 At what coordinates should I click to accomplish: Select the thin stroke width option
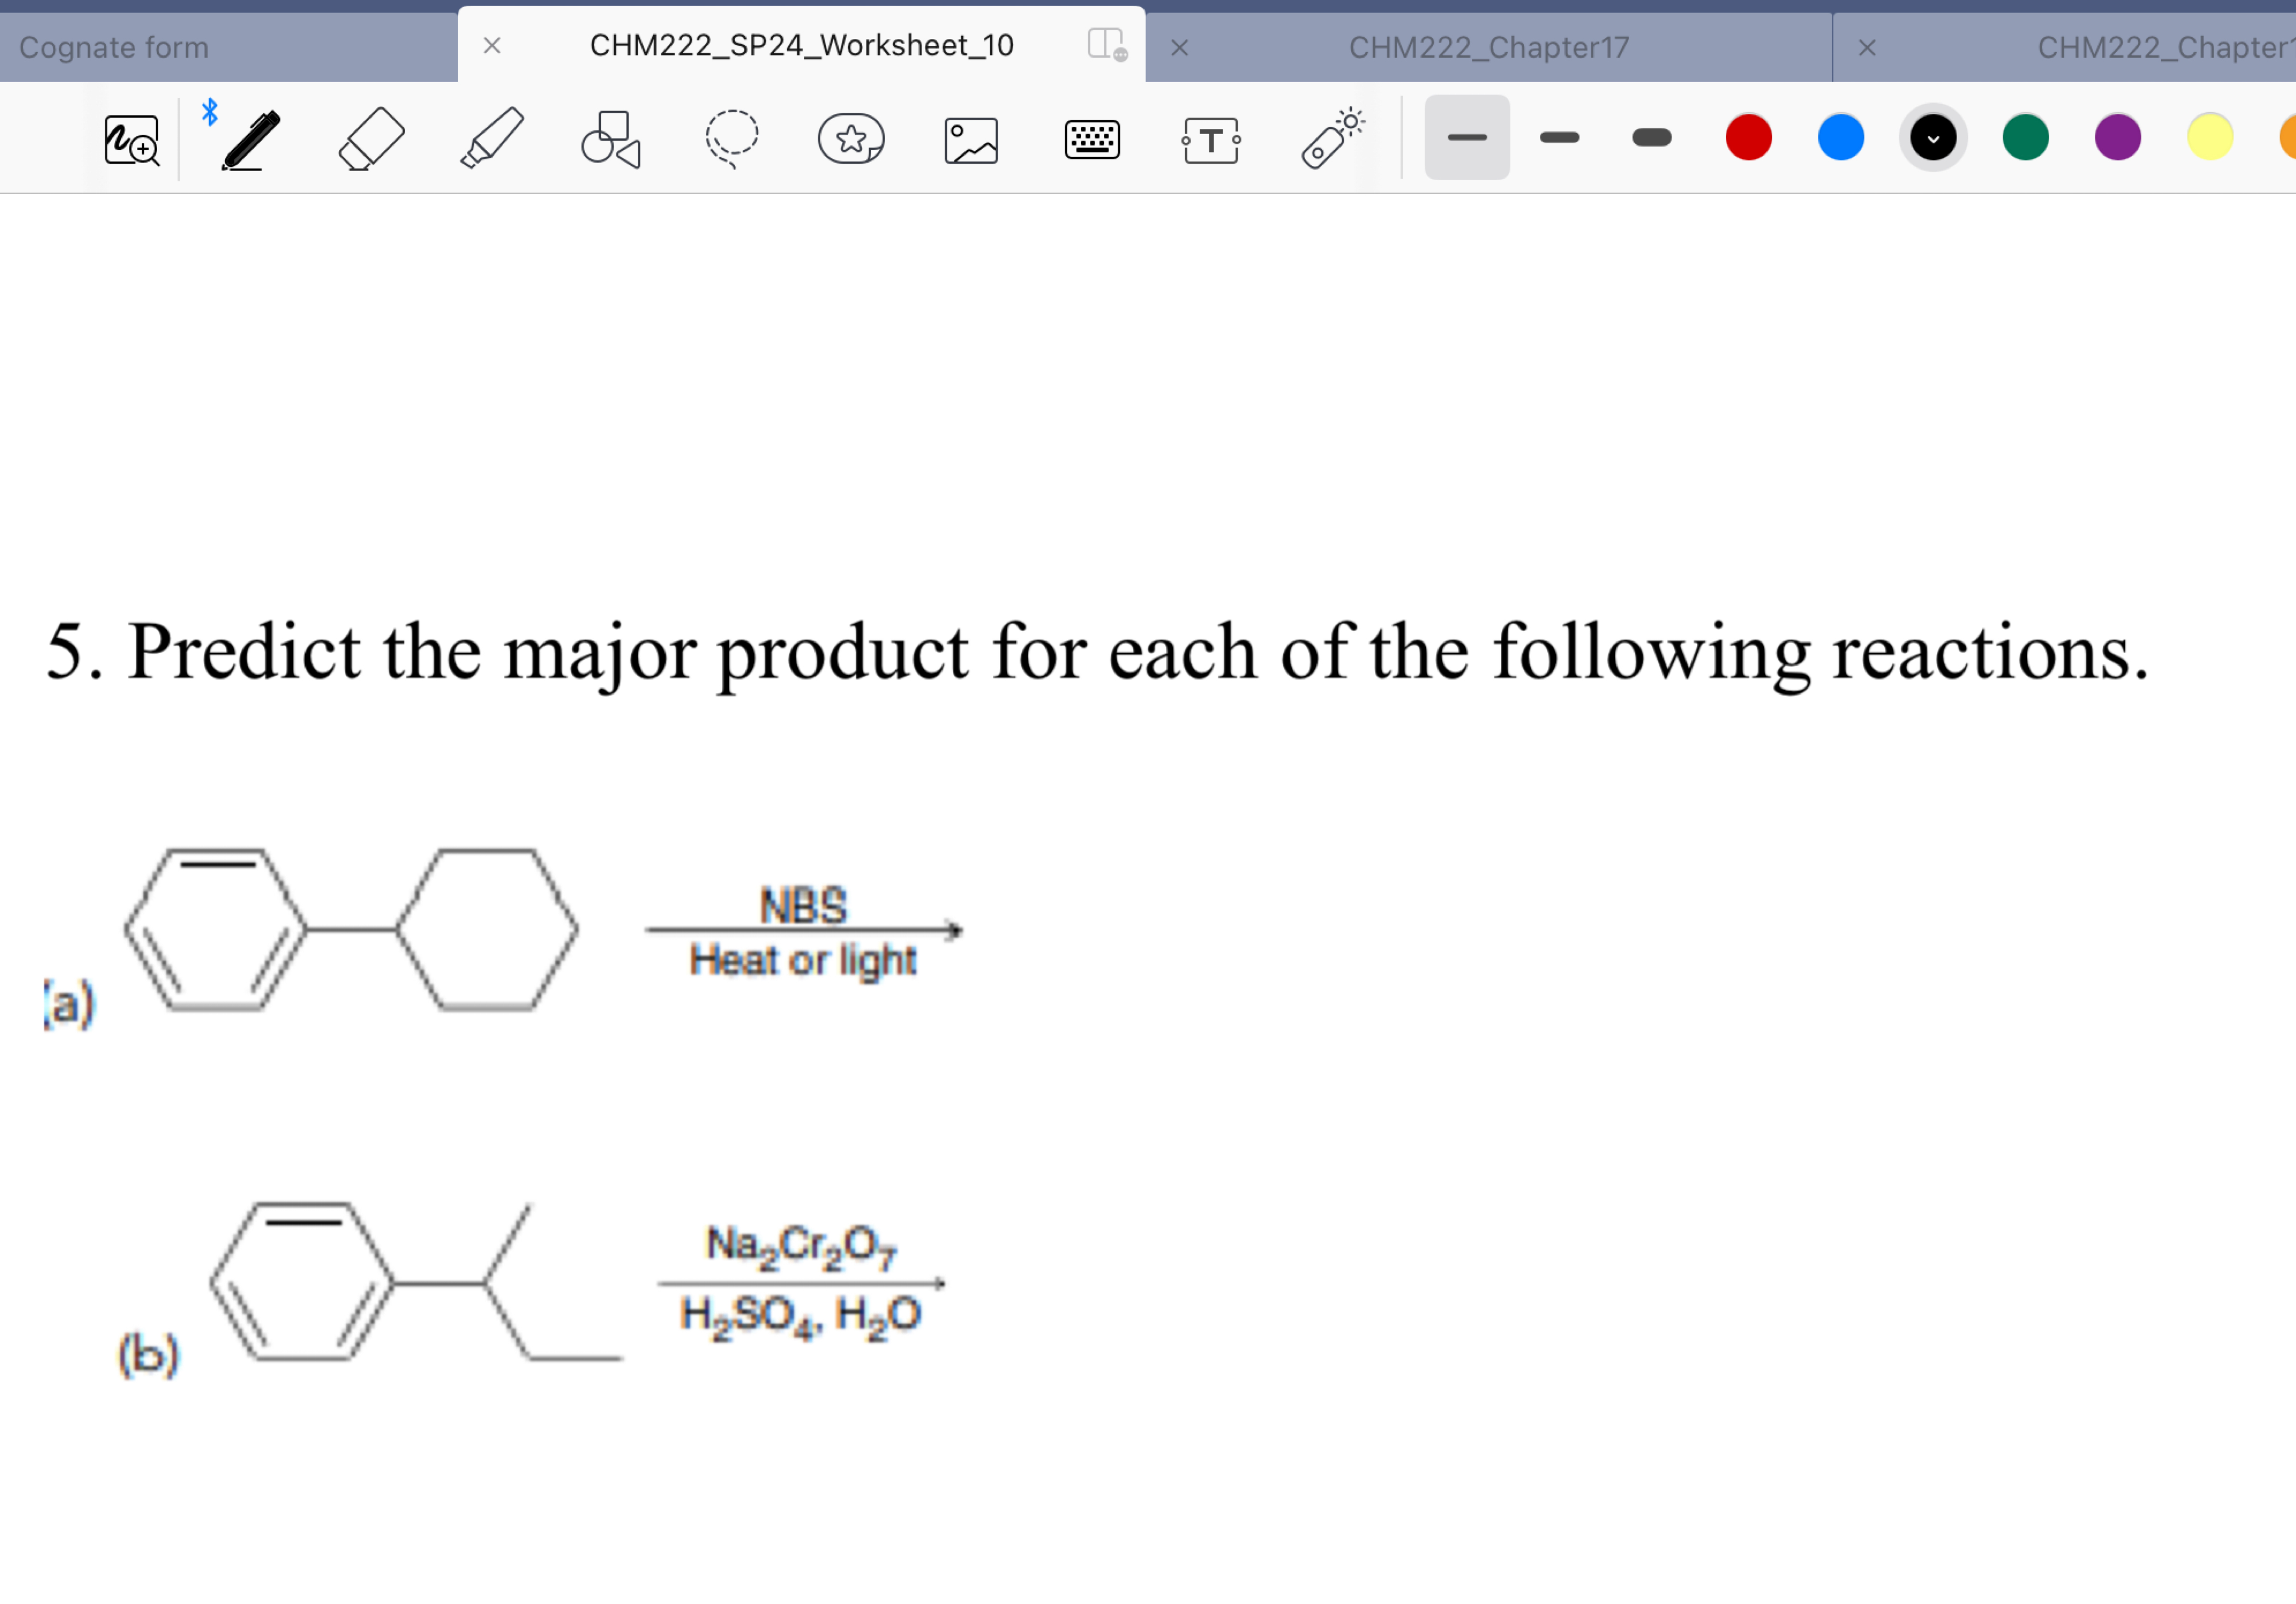point(1467,138)
